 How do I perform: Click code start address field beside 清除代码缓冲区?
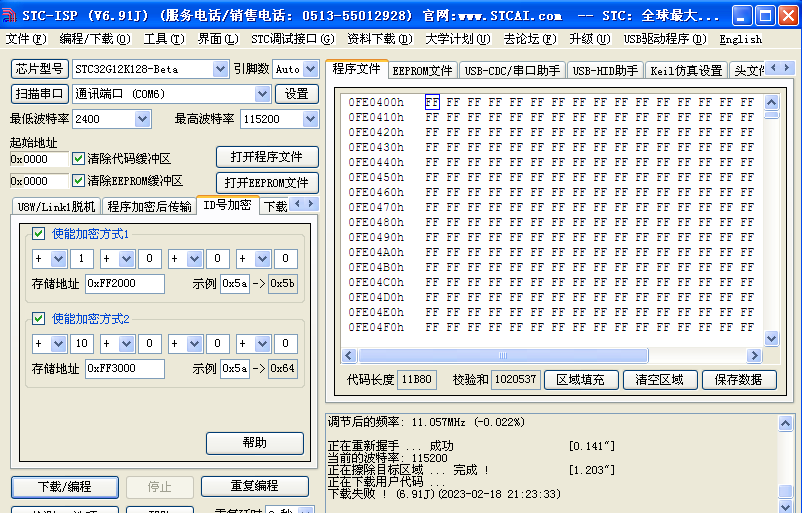[x=39, y=159]
